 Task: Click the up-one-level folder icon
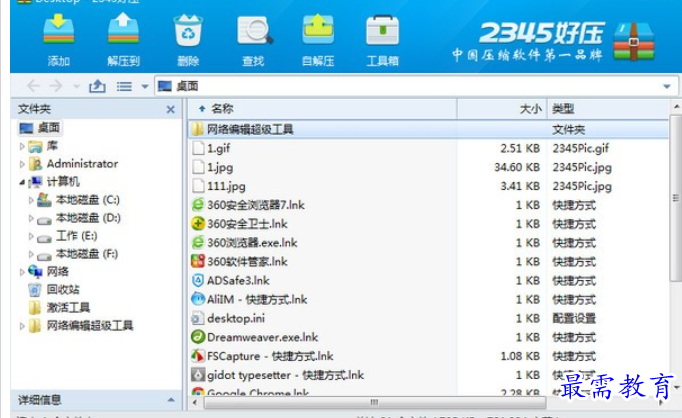coord(97,86)
